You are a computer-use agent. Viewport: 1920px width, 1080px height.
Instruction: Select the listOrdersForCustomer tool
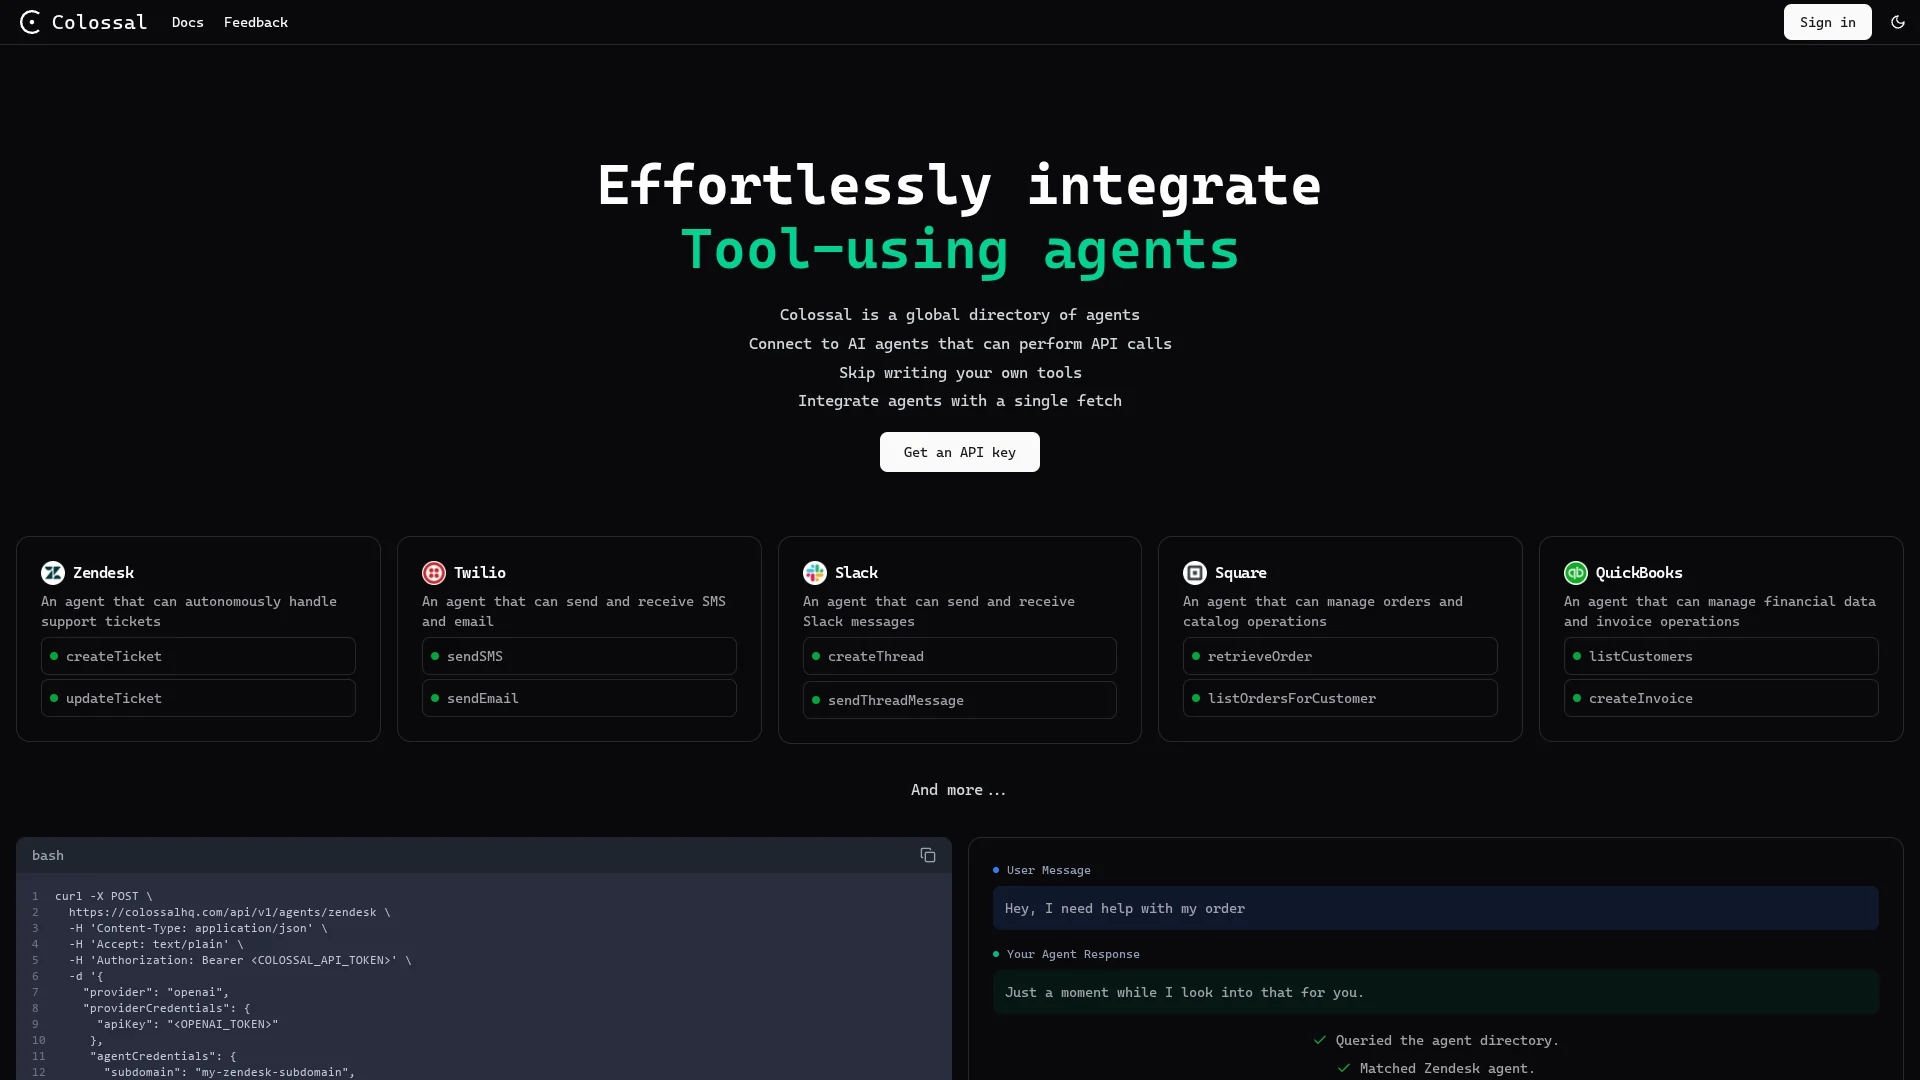1340,698
